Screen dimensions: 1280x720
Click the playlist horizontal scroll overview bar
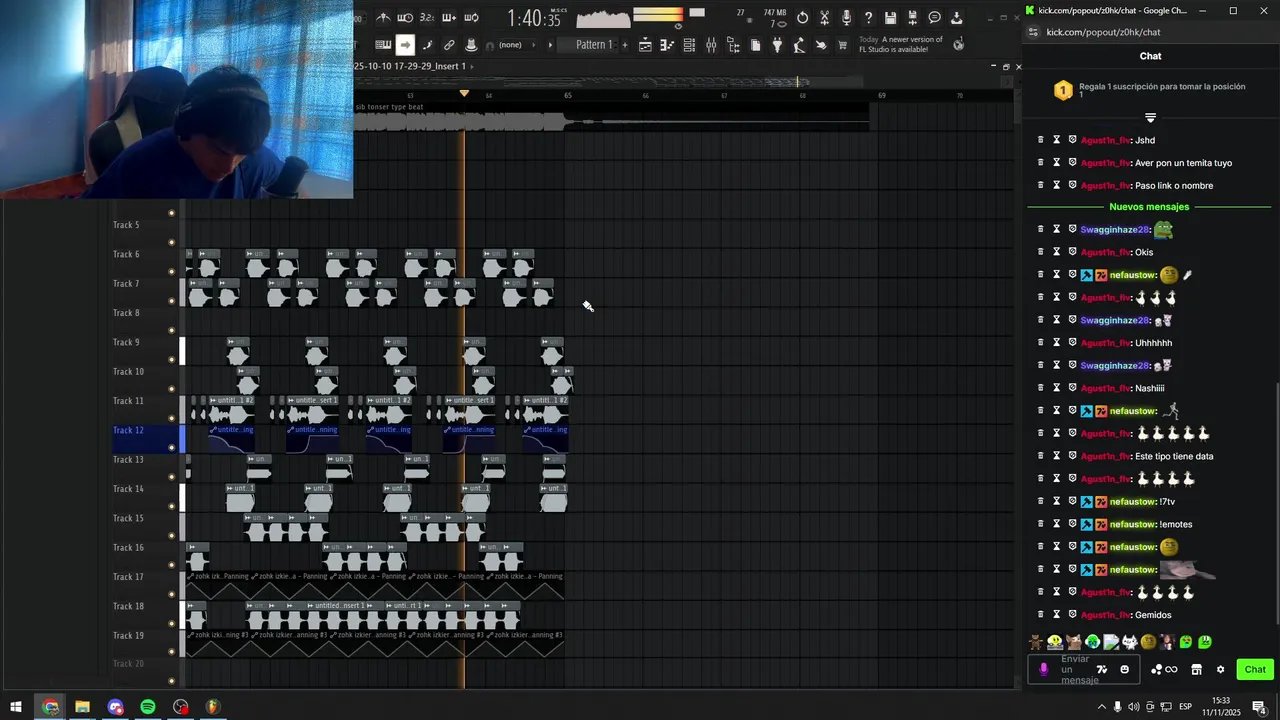682,82
